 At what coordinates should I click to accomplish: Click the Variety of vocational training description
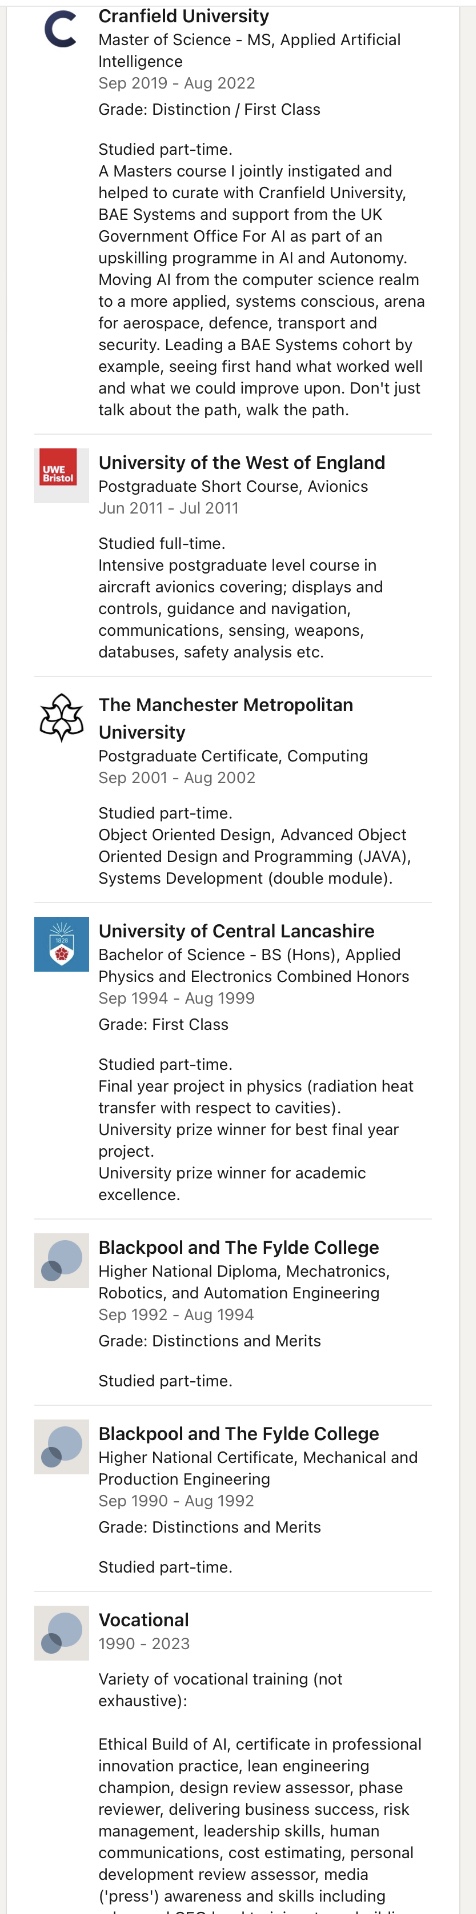pyautogui.click(x=220, y=1689)
